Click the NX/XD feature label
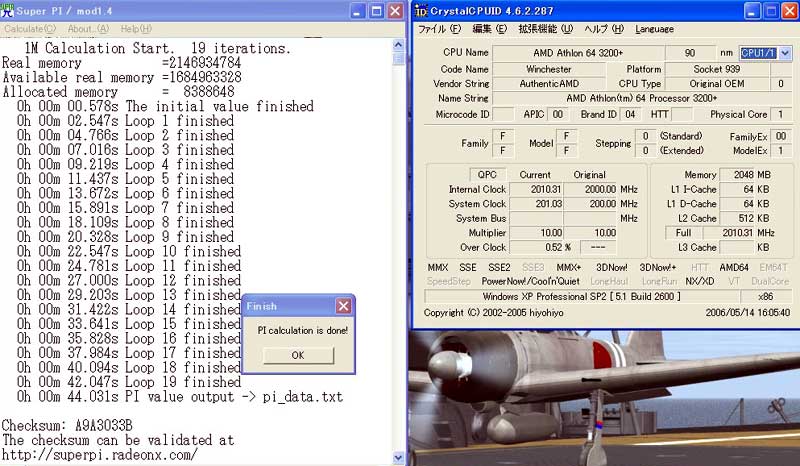This screenshot has width=800, height=466. 699,281
